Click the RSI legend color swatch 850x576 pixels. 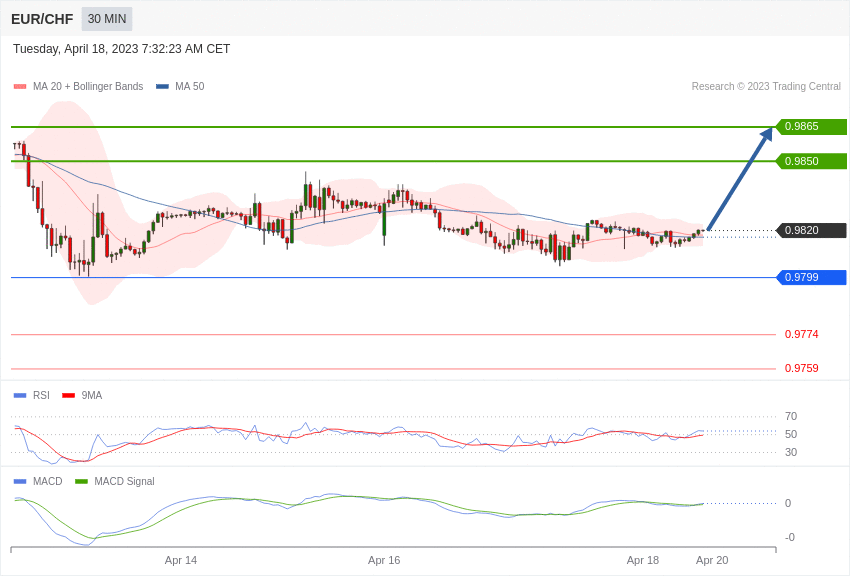point(20,396)
